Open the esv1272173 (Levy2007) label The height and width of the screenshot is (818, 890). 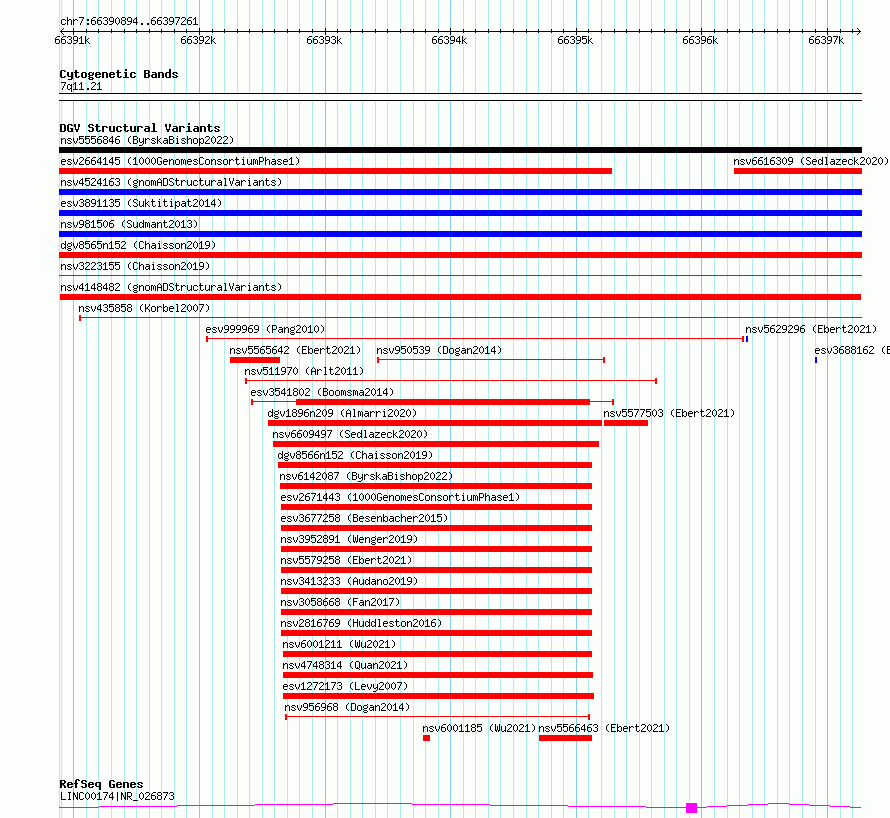click(x=345, y=686)
